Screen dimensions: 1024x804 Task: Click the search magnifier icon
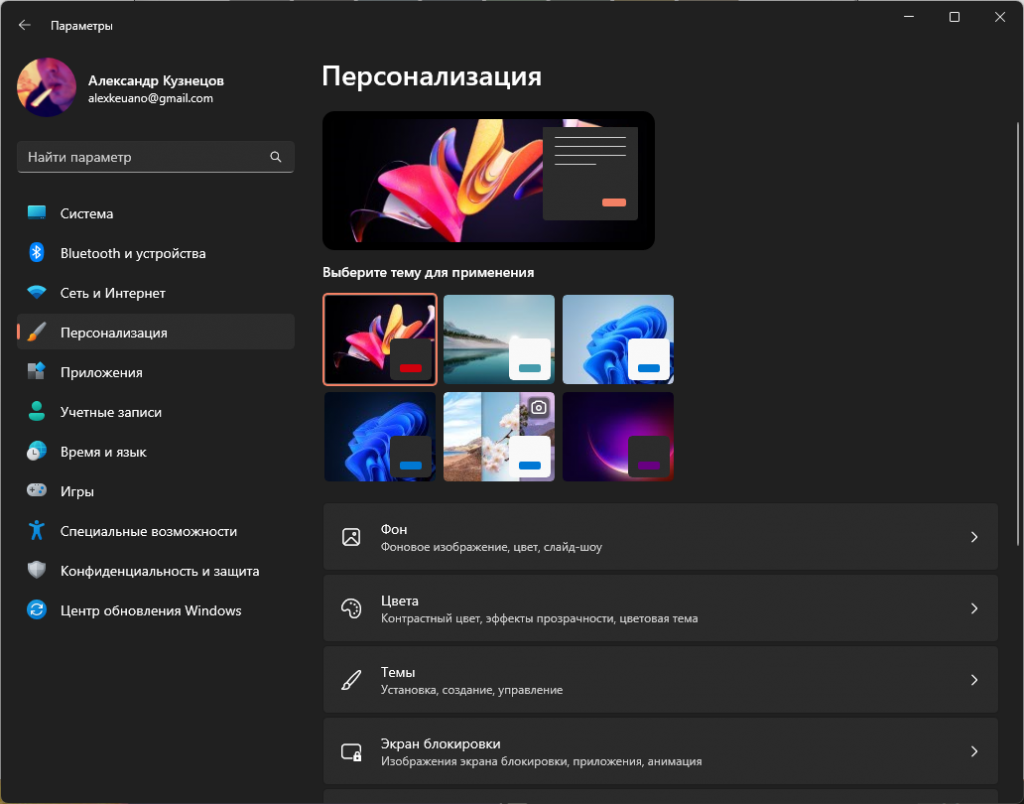point(276,157)
